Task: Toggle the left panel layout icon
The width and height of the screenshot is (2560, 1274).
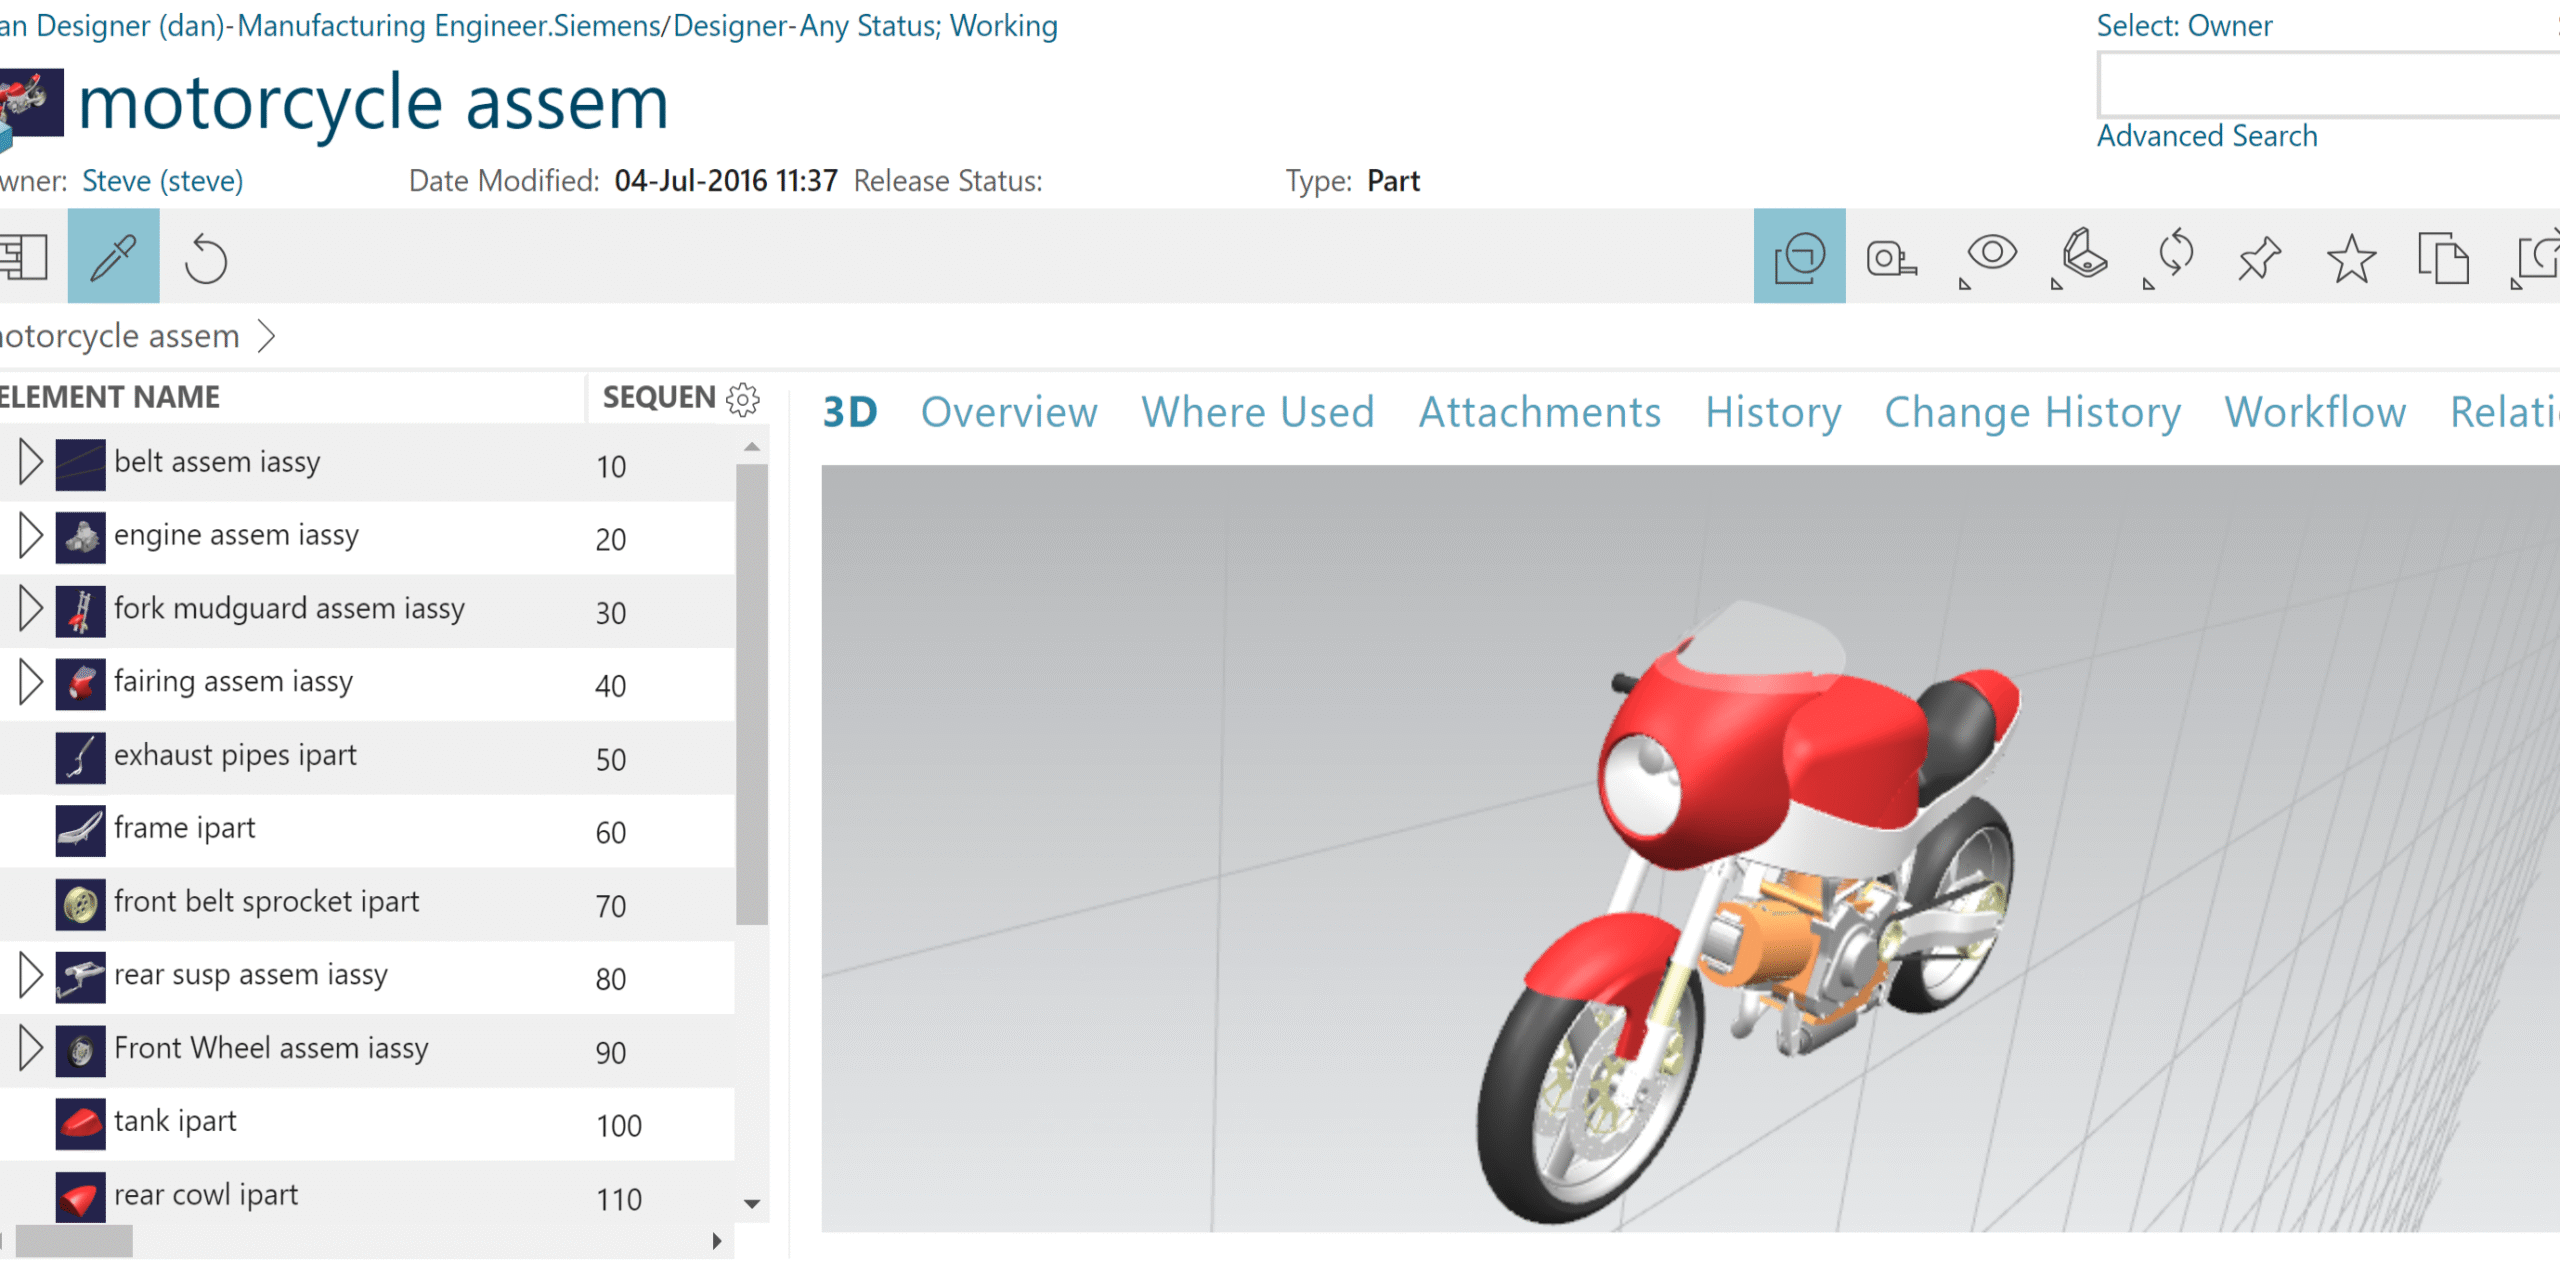Action: pyautogui.click(x=24, y=258)
